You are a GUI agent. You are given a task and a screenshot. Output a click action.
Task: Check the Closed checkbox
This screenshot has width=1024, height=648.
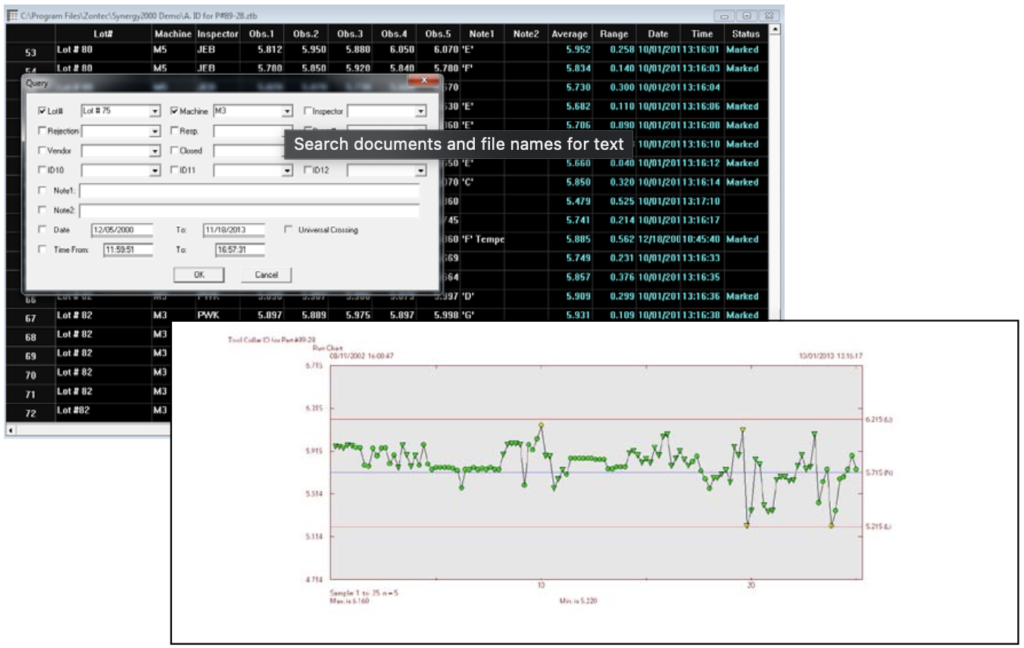coord(174,150)
